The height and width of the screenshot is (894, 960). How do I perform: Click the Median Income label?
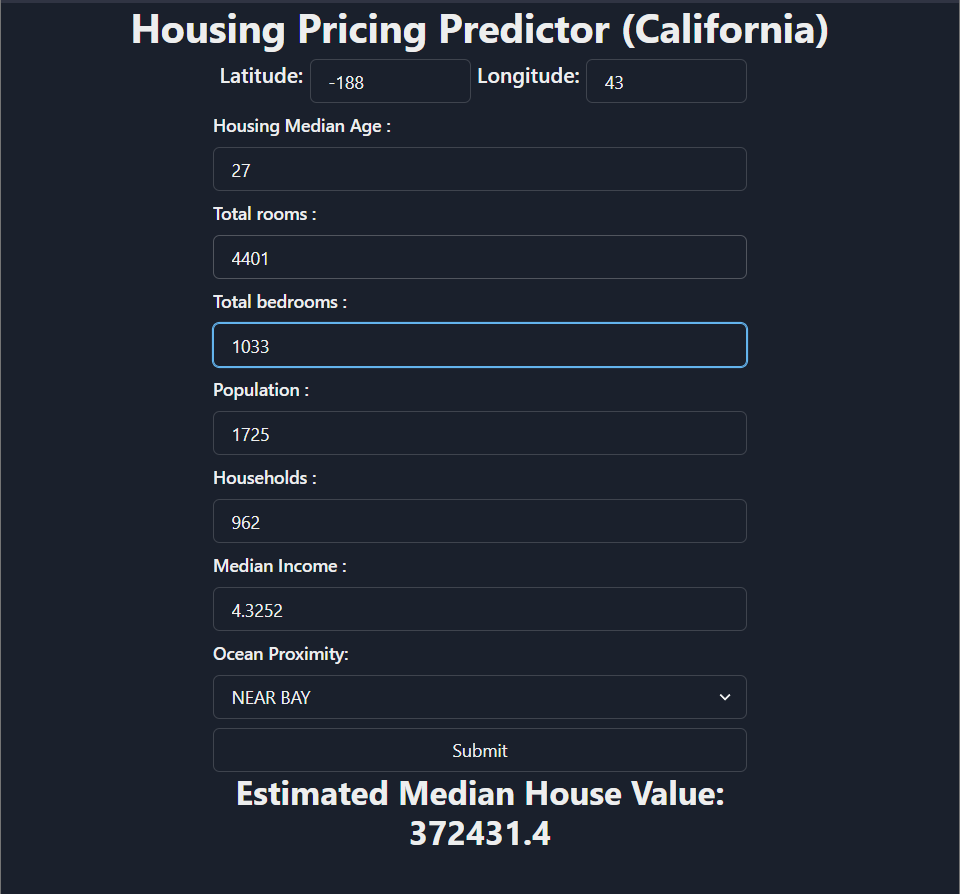pos(280,566)
